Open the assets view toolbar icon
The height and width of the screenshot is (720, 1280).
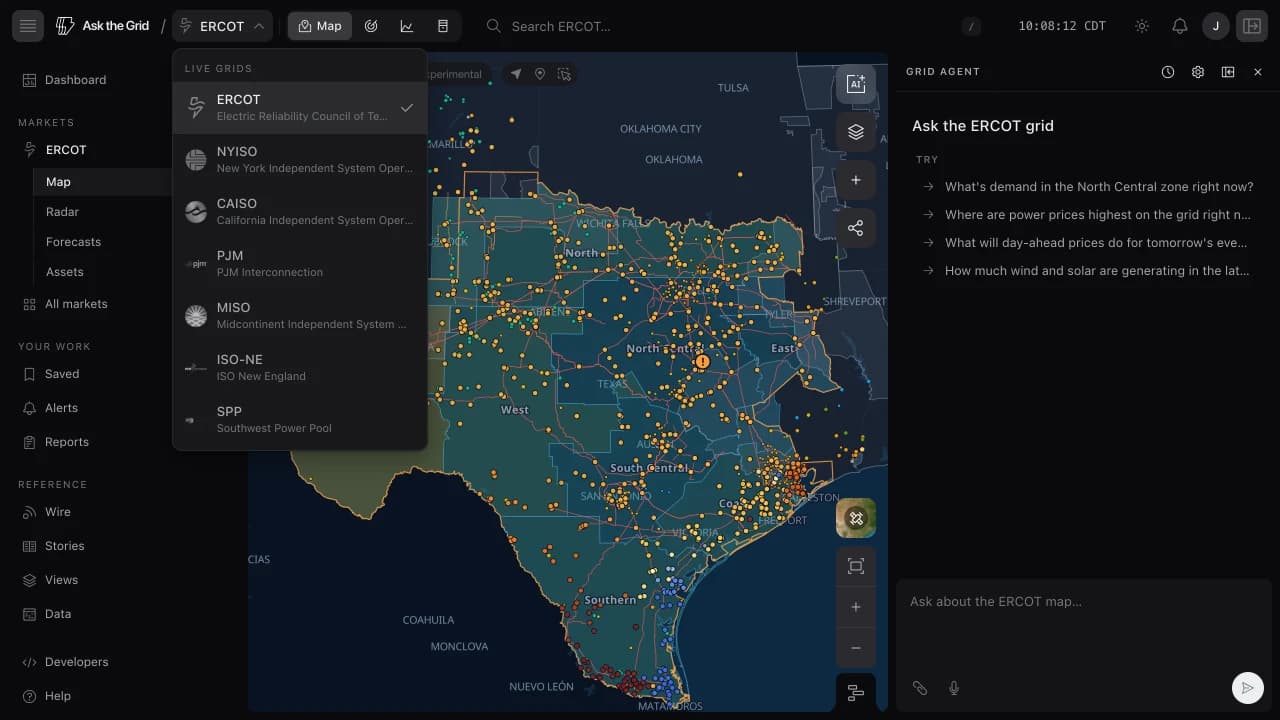[443, 26]
